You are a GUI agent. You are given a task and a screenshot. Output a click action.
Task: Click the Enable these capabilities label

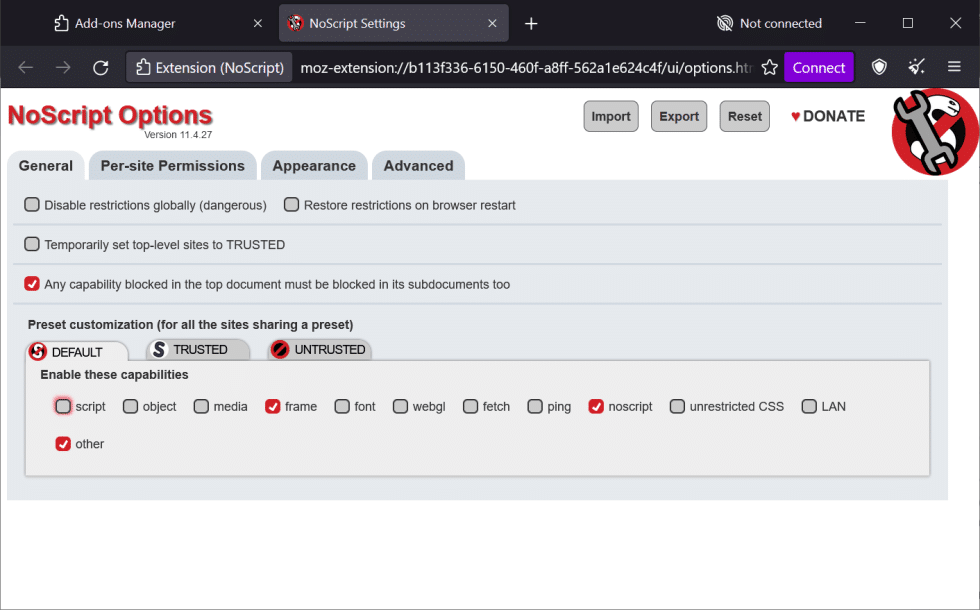(x=114, y=374)
